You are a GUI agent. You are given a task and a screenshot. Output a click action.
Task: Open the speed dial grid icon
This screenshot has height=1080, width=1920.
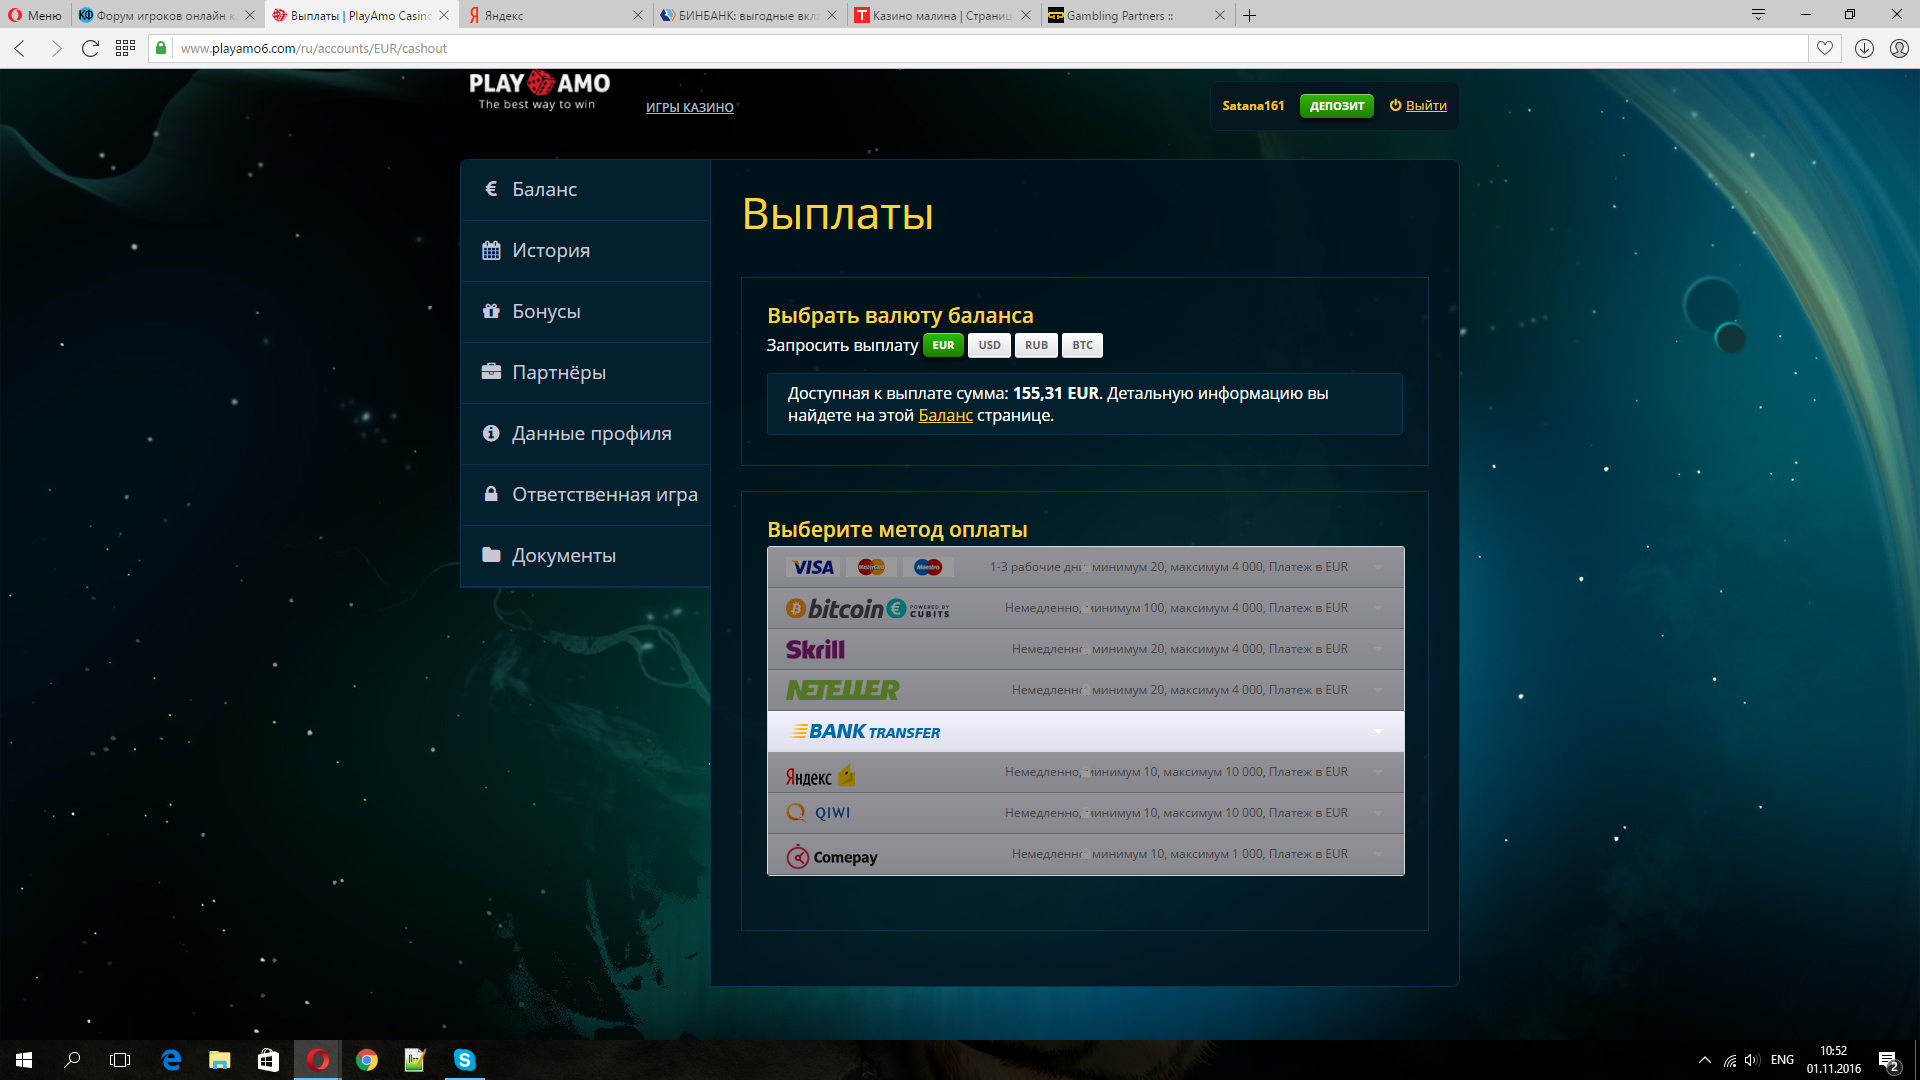(125, 48)
